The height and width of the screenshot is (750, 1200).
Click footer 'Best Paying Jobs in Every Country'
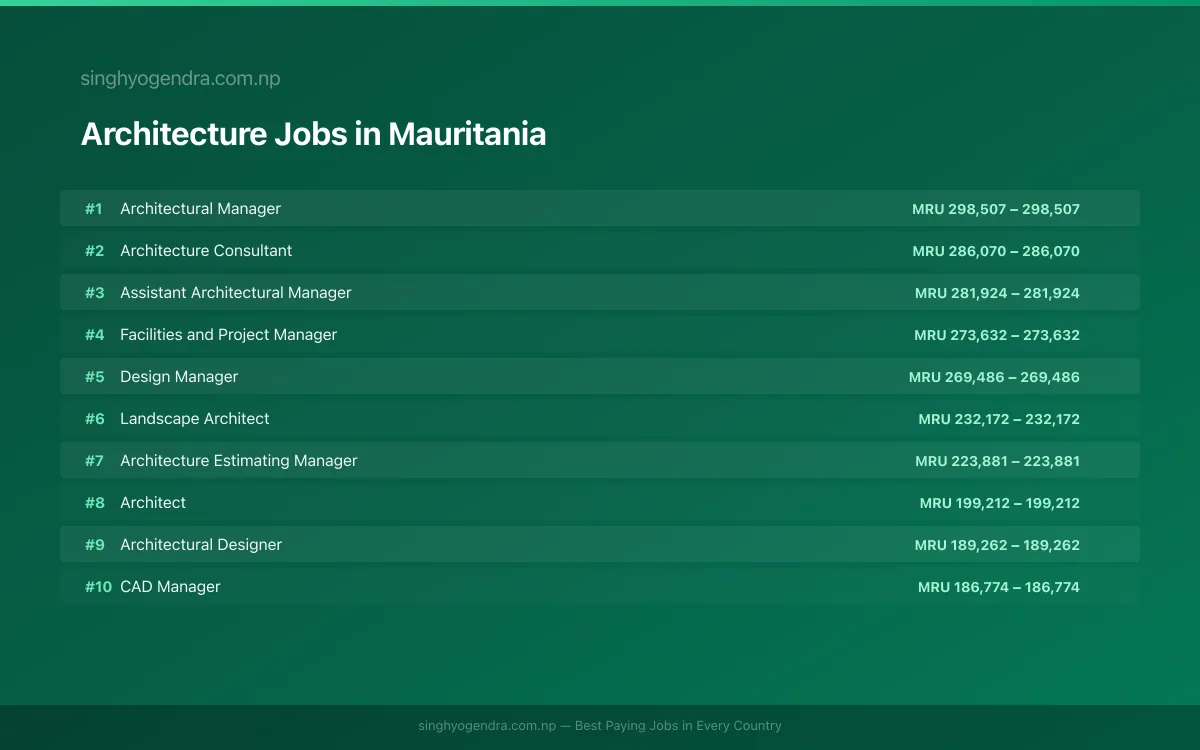pyautogui.click(x=678, y=726)
